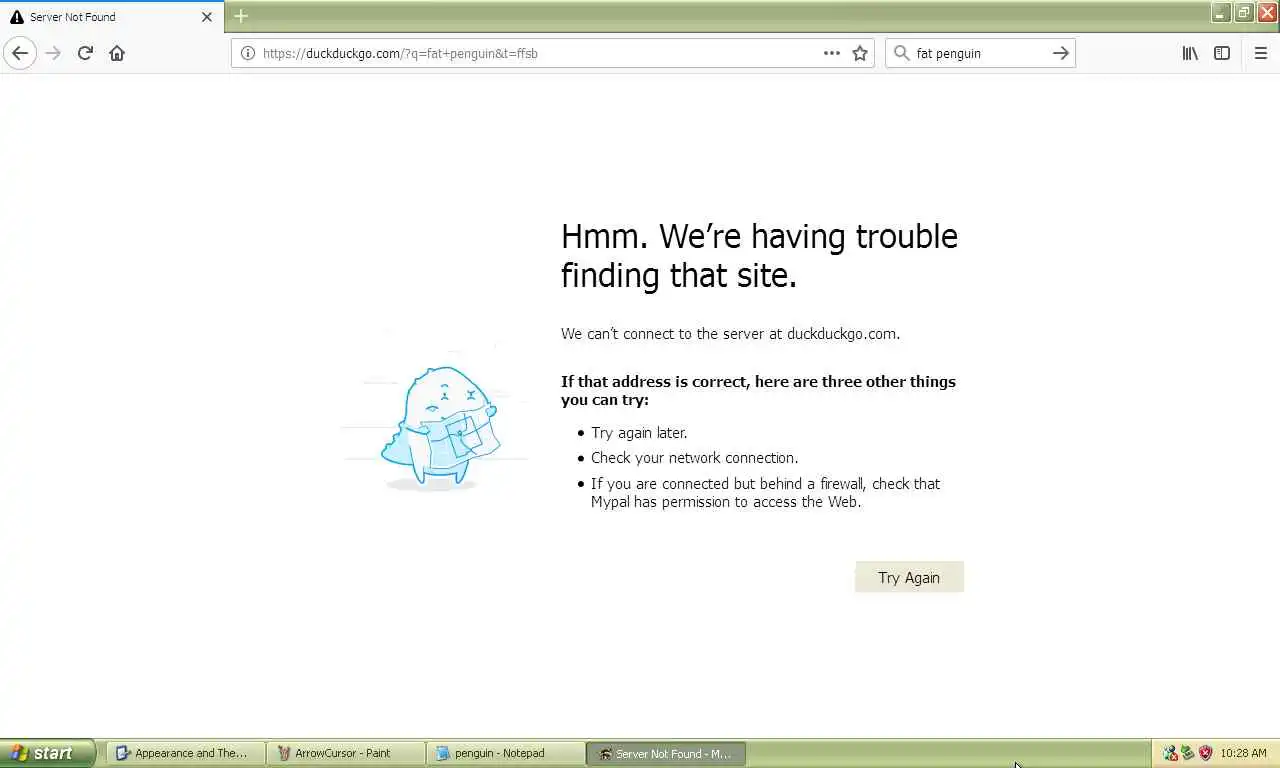Switch to penguin - Notepad taskbar item
1280x768 pixels.
point(506,753)
